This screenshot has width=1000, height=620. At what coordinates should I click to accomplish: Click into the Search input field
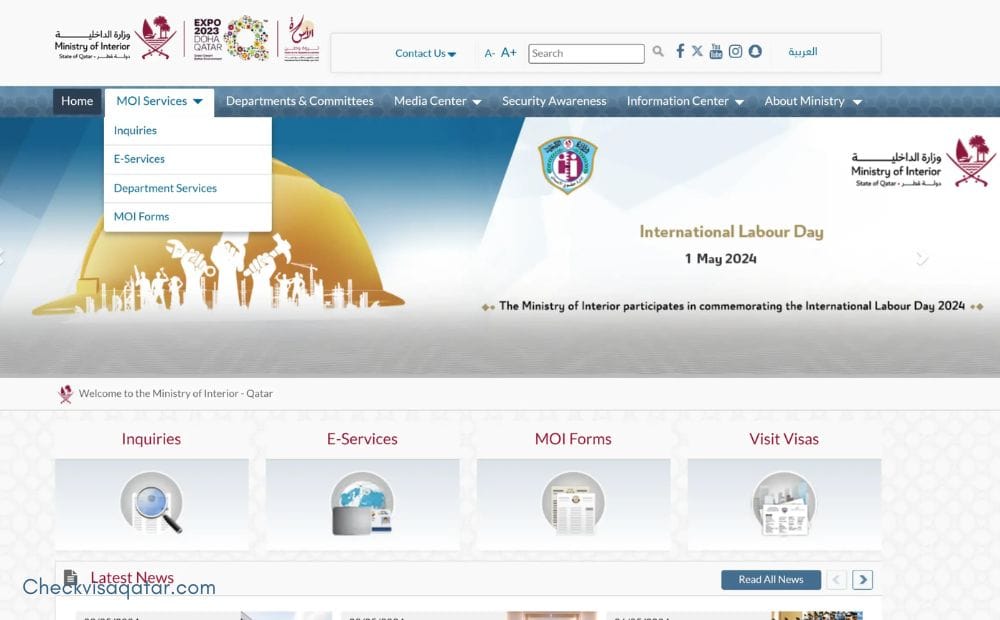[x=586, y=54]
